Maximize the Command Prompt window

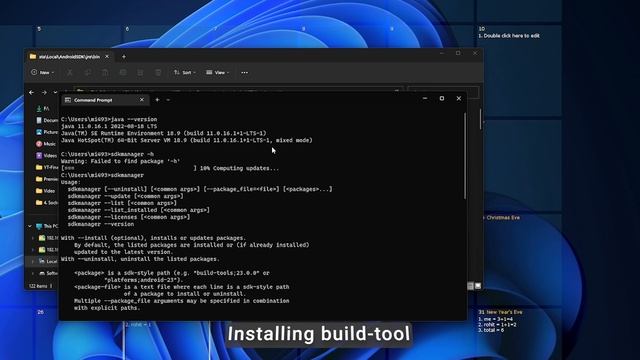click(442, 98)
